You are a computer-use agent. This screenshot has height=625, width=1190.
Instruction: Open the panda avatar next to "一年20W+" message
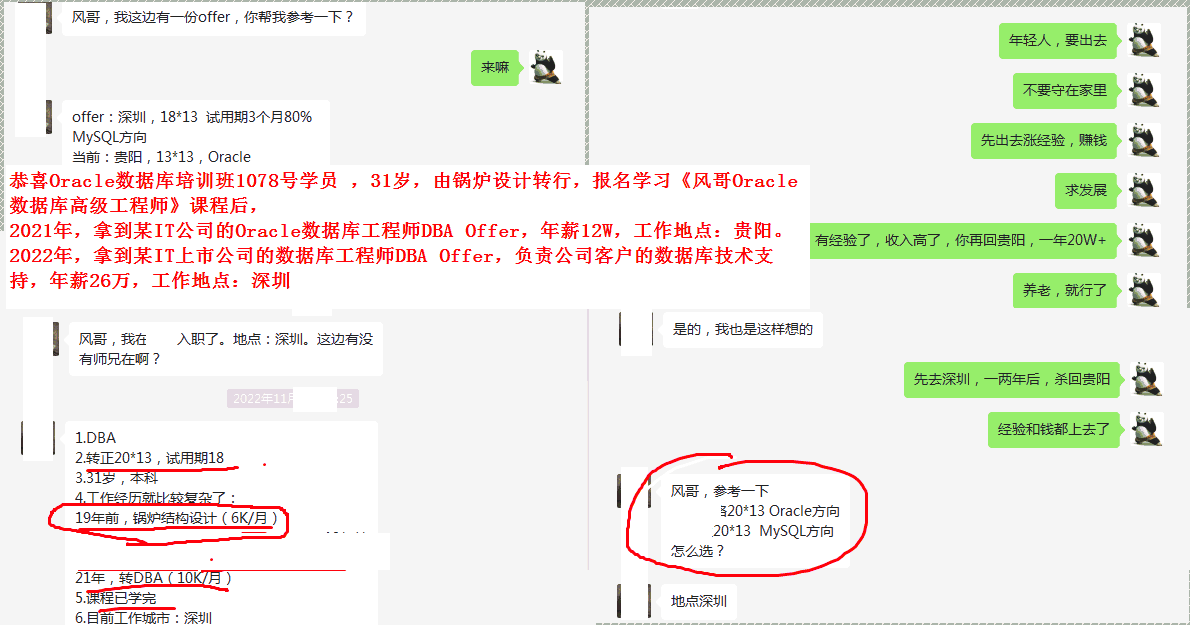coord(1144,240)
